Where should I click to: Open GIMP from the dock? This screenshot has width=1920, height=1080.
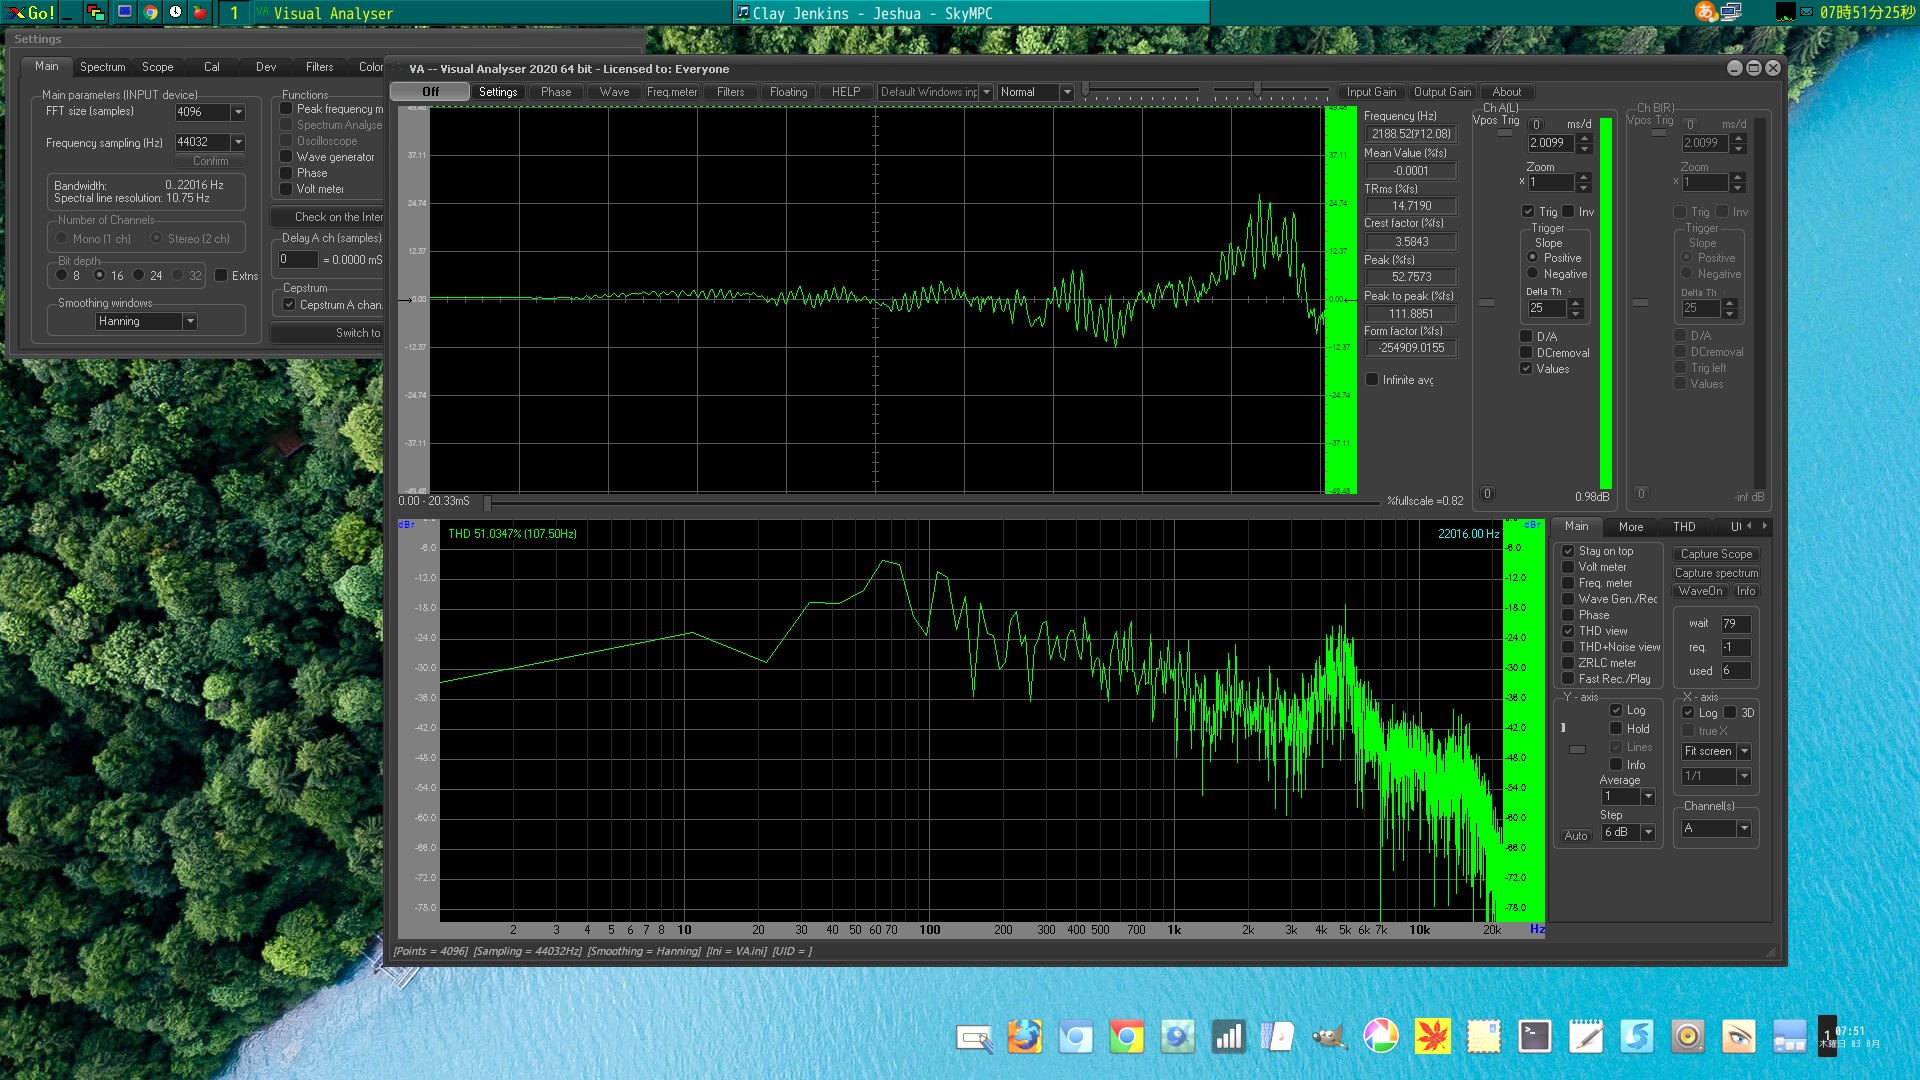point(1329,1037)
